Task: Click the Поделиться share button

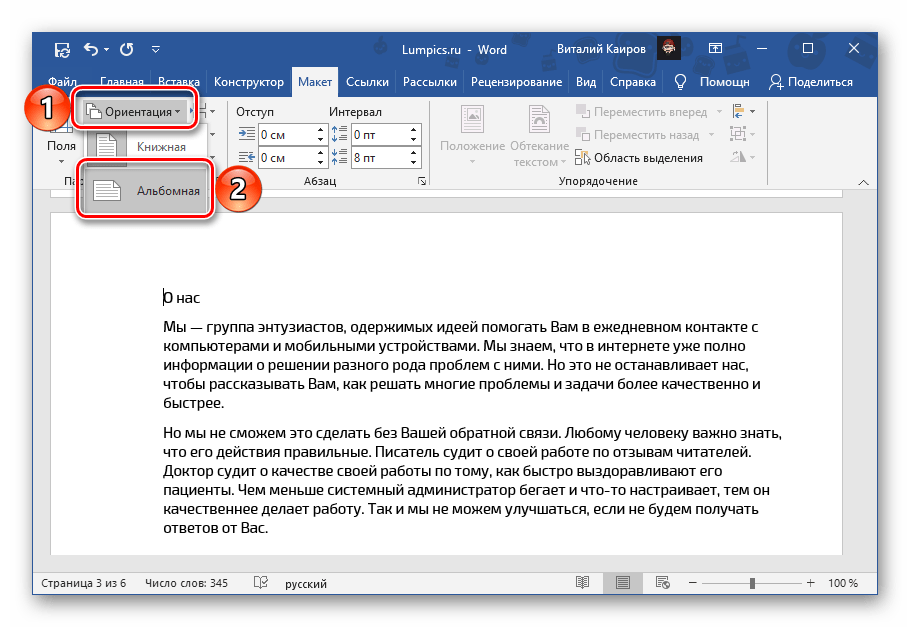Action: click(811, 82)
